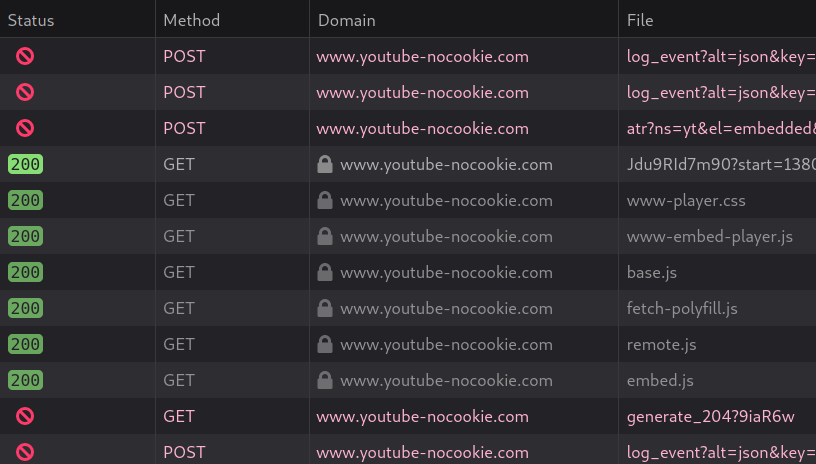Screen dimensions: 816x464
Task: Click the blocked icon in the atr?ns=yt row
Action: (x=25, y=128)
